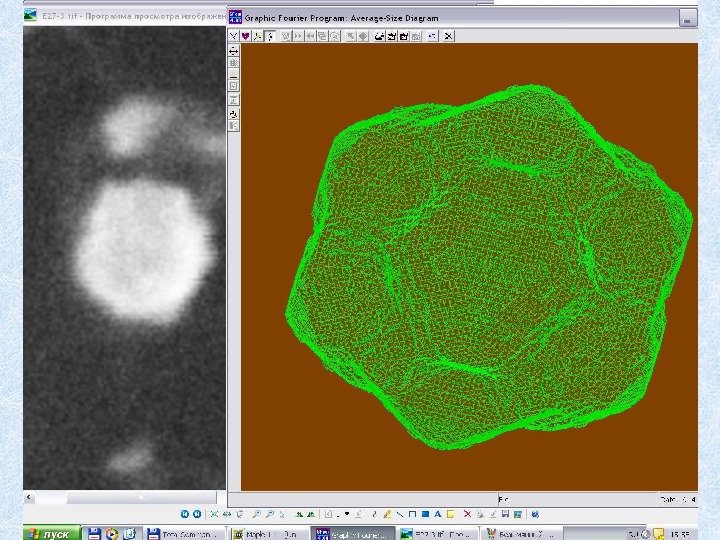Screen dimensions: 720x540
Task: Click the green mesh 3D model
Action: point(489,266)
